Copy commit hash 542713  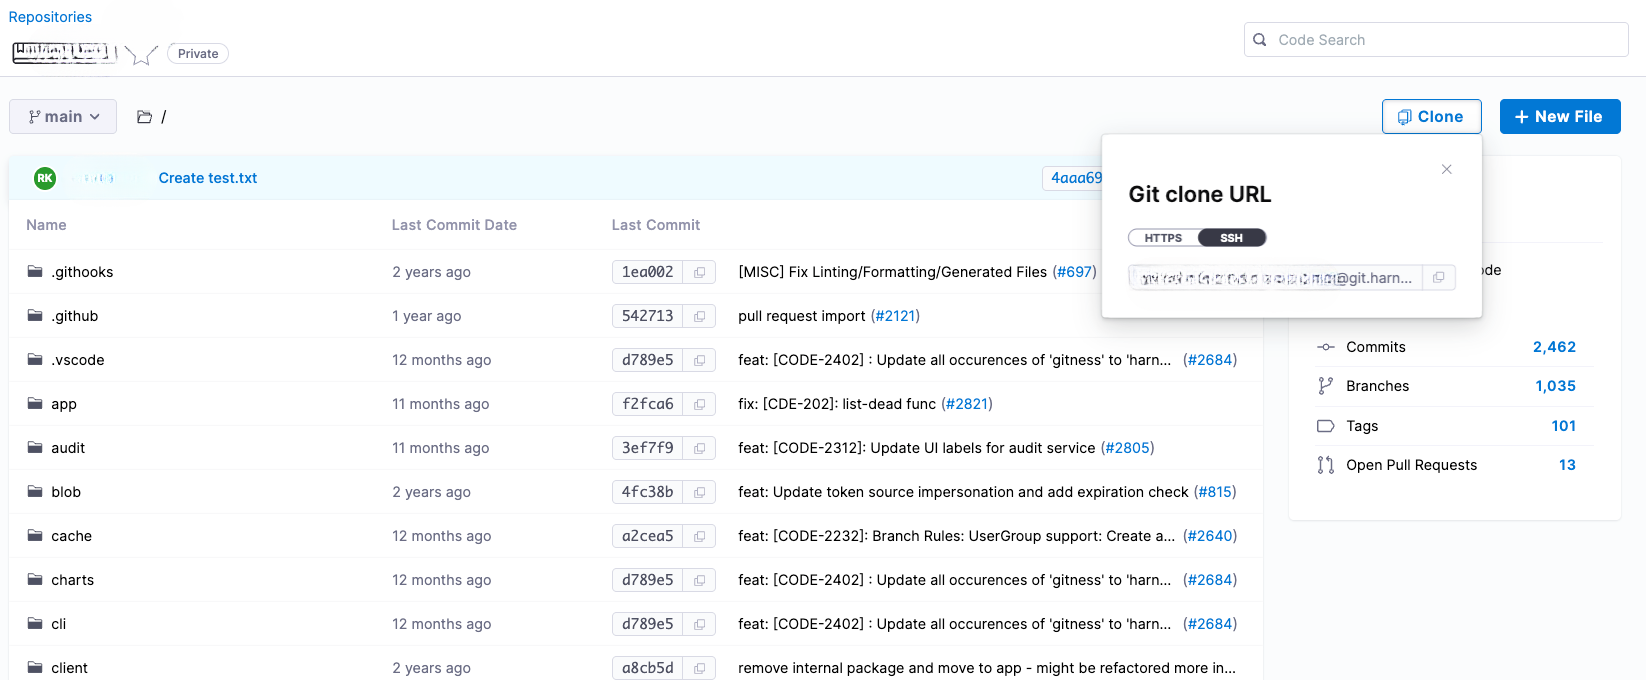(x=699, y=316)
